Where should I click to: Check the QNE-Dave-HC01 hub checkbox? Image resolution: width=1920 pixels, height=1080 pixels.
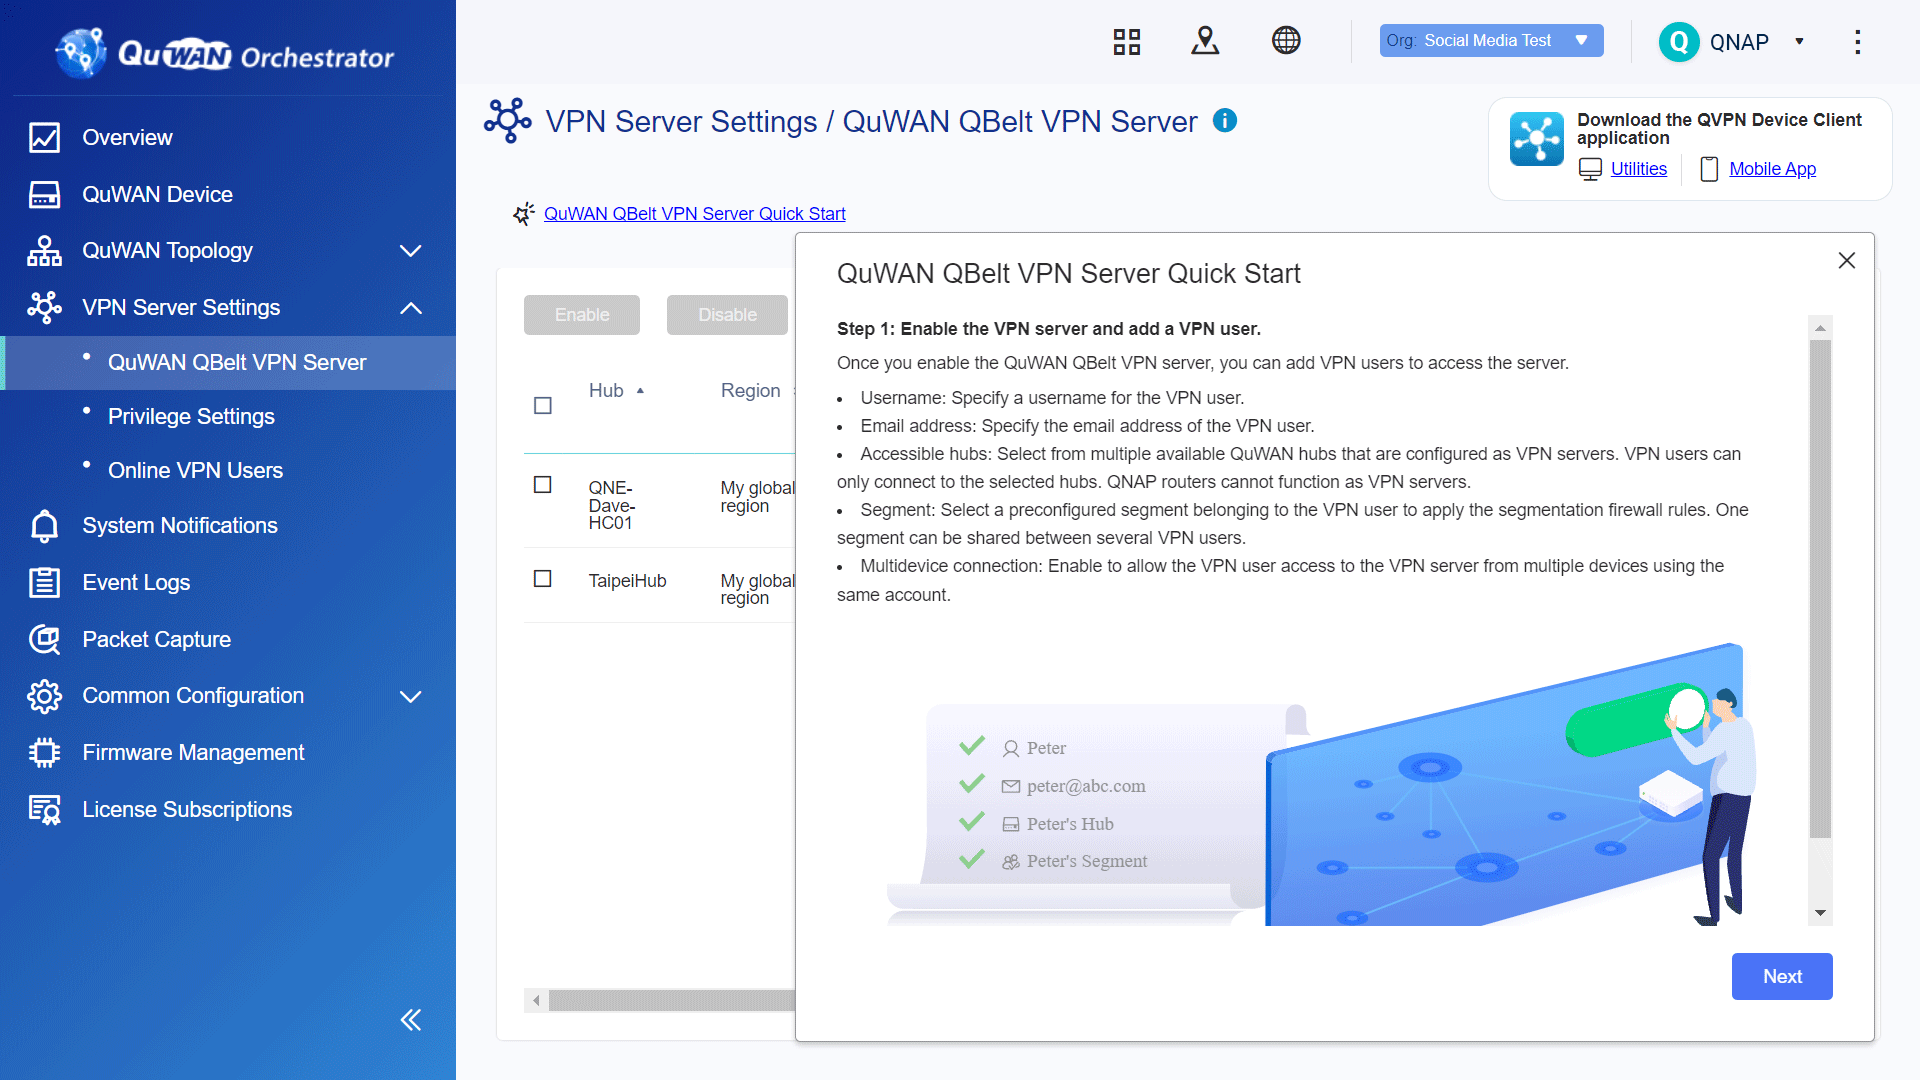point(543,485)
